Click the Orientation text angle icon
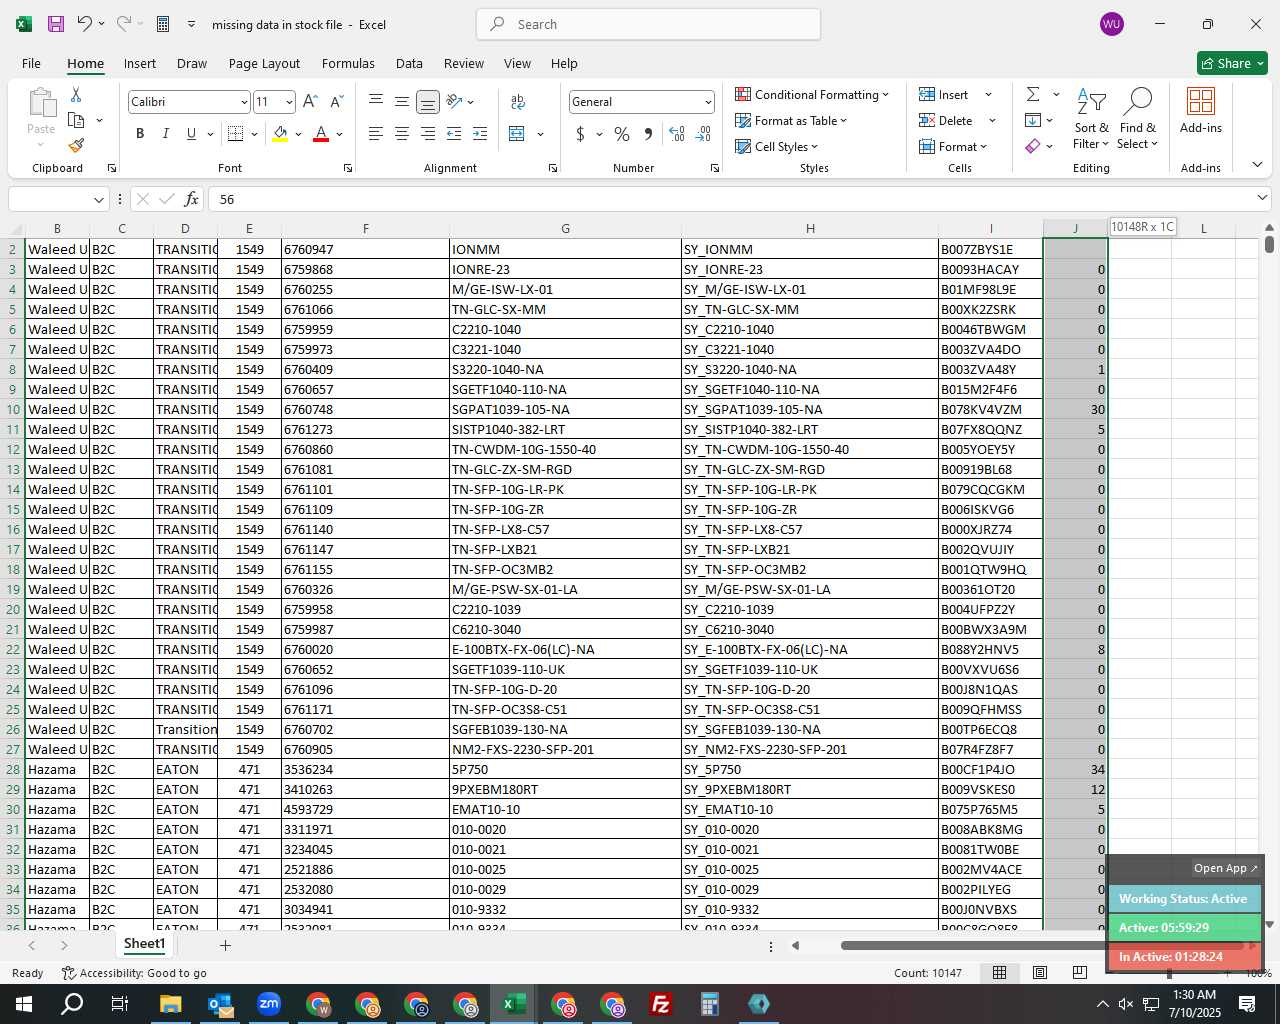This screenshot has height=1024, width=1280. (x=454, y=101)
